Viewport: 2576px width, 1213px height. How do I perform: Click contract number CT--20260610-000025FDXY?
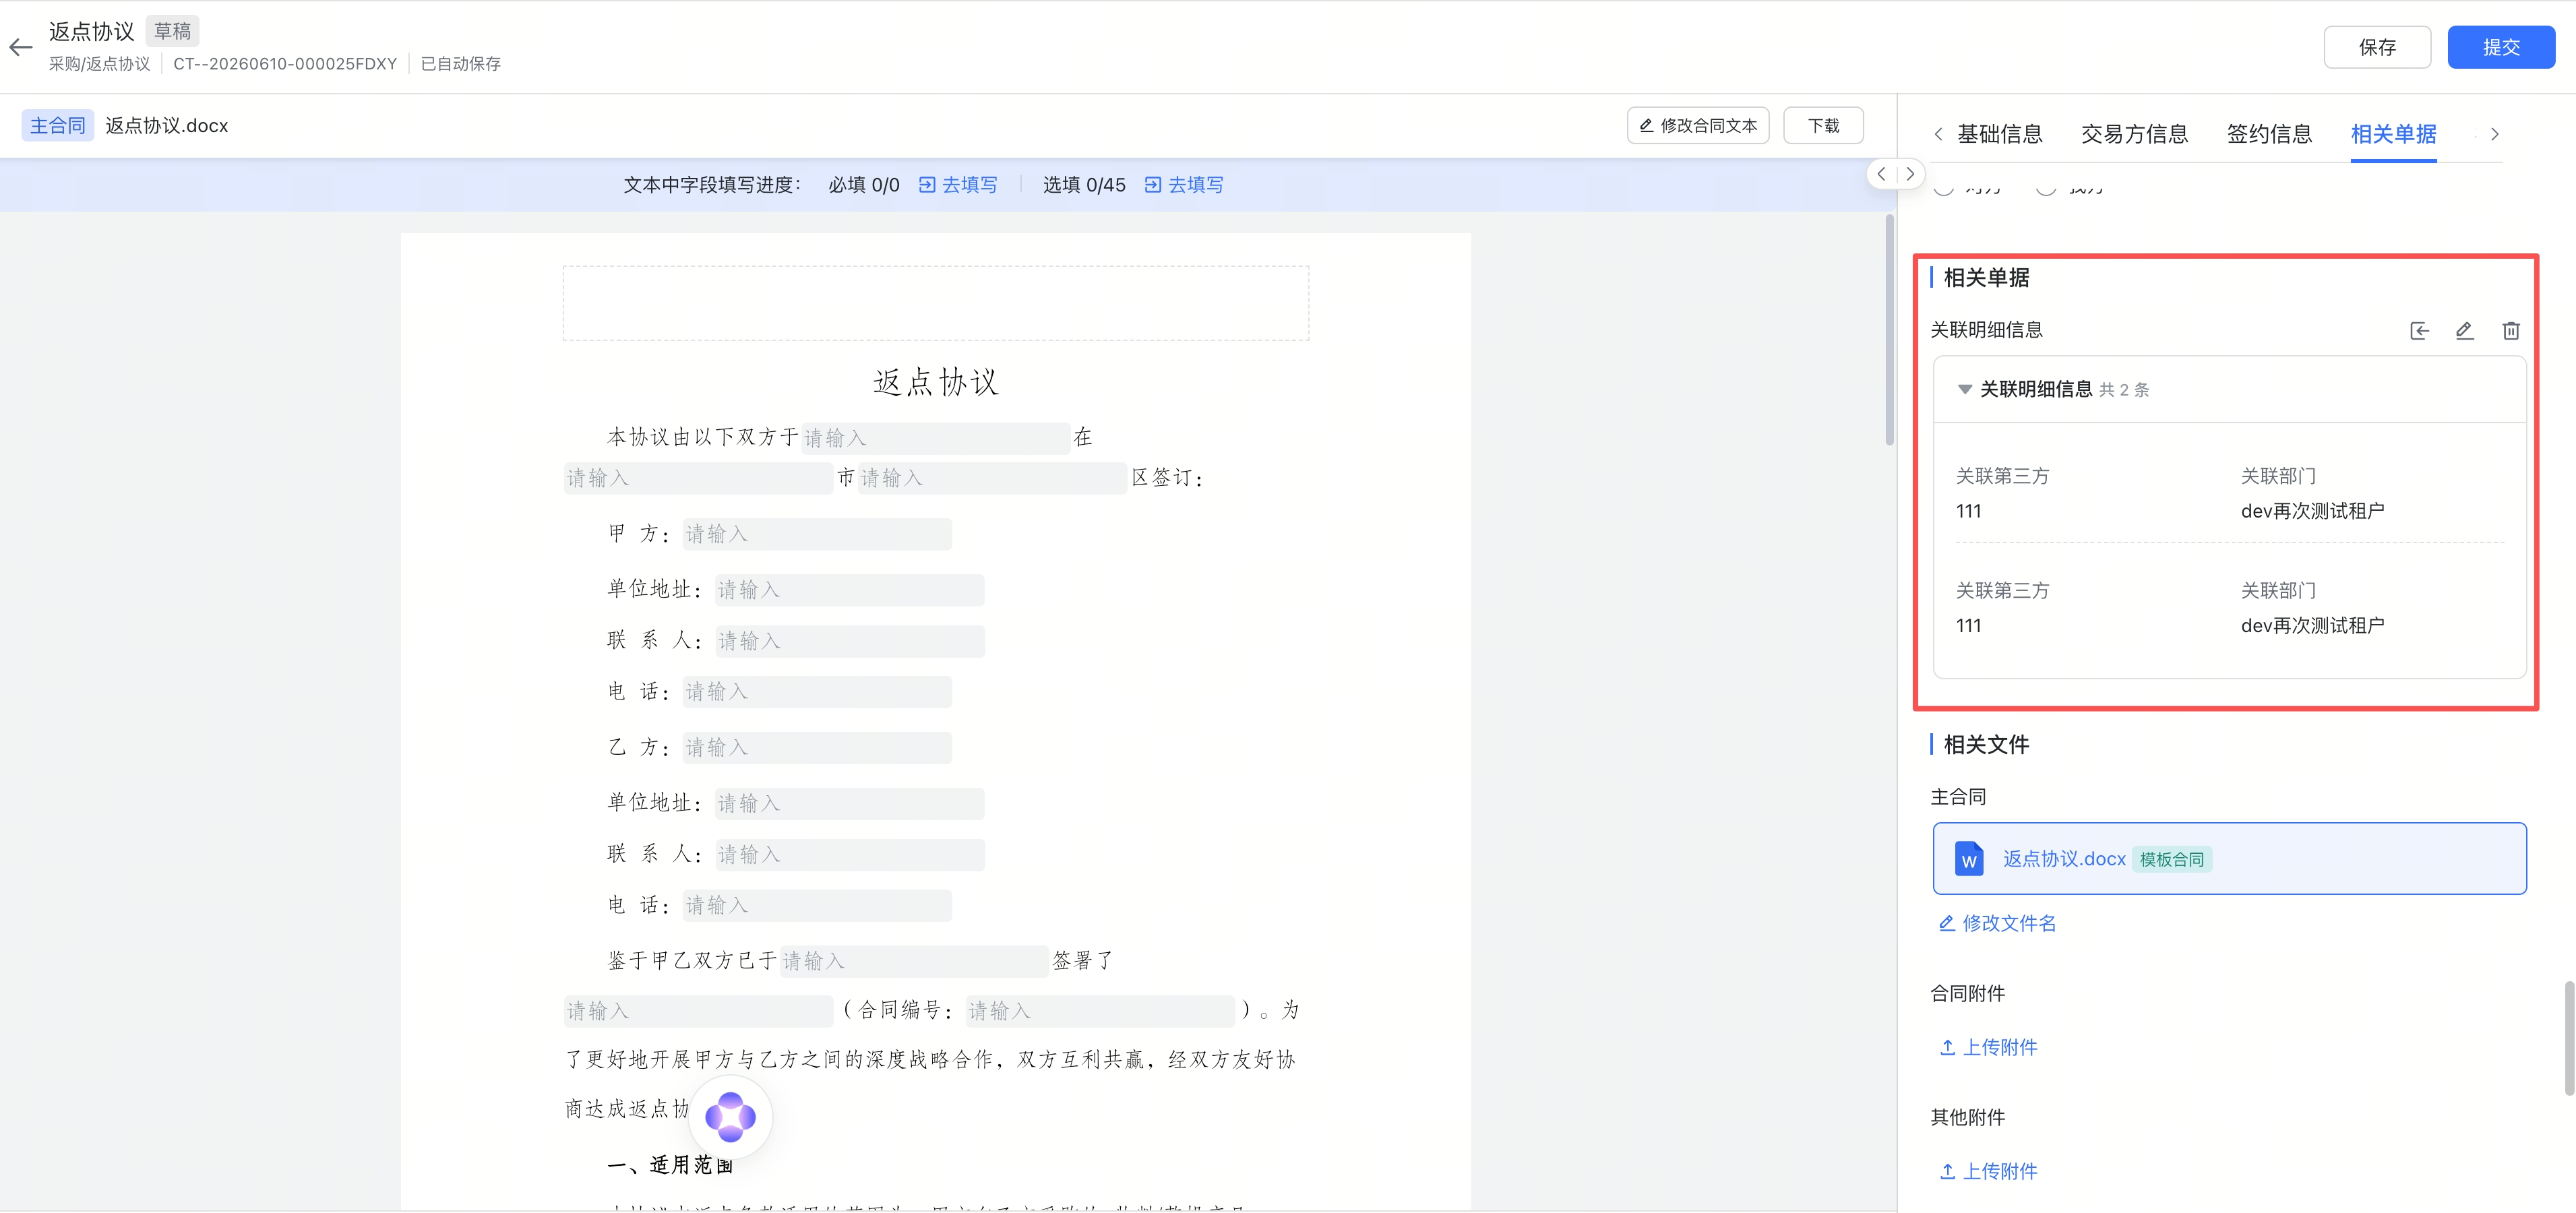[285, 64]
